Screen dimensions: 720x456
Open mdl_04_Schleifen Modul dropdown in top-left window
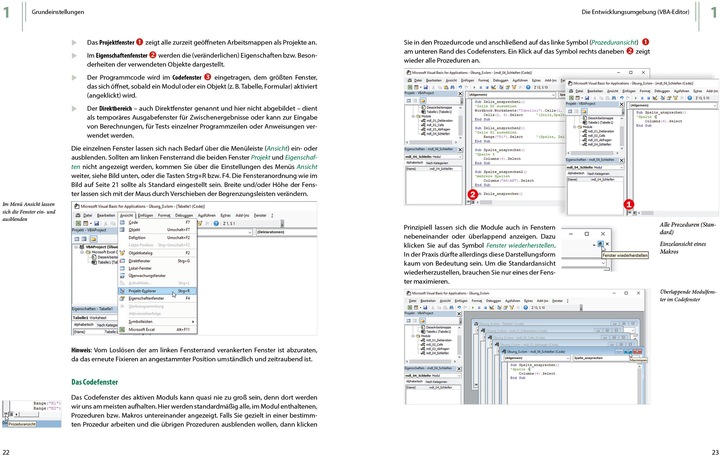(433, 157)
